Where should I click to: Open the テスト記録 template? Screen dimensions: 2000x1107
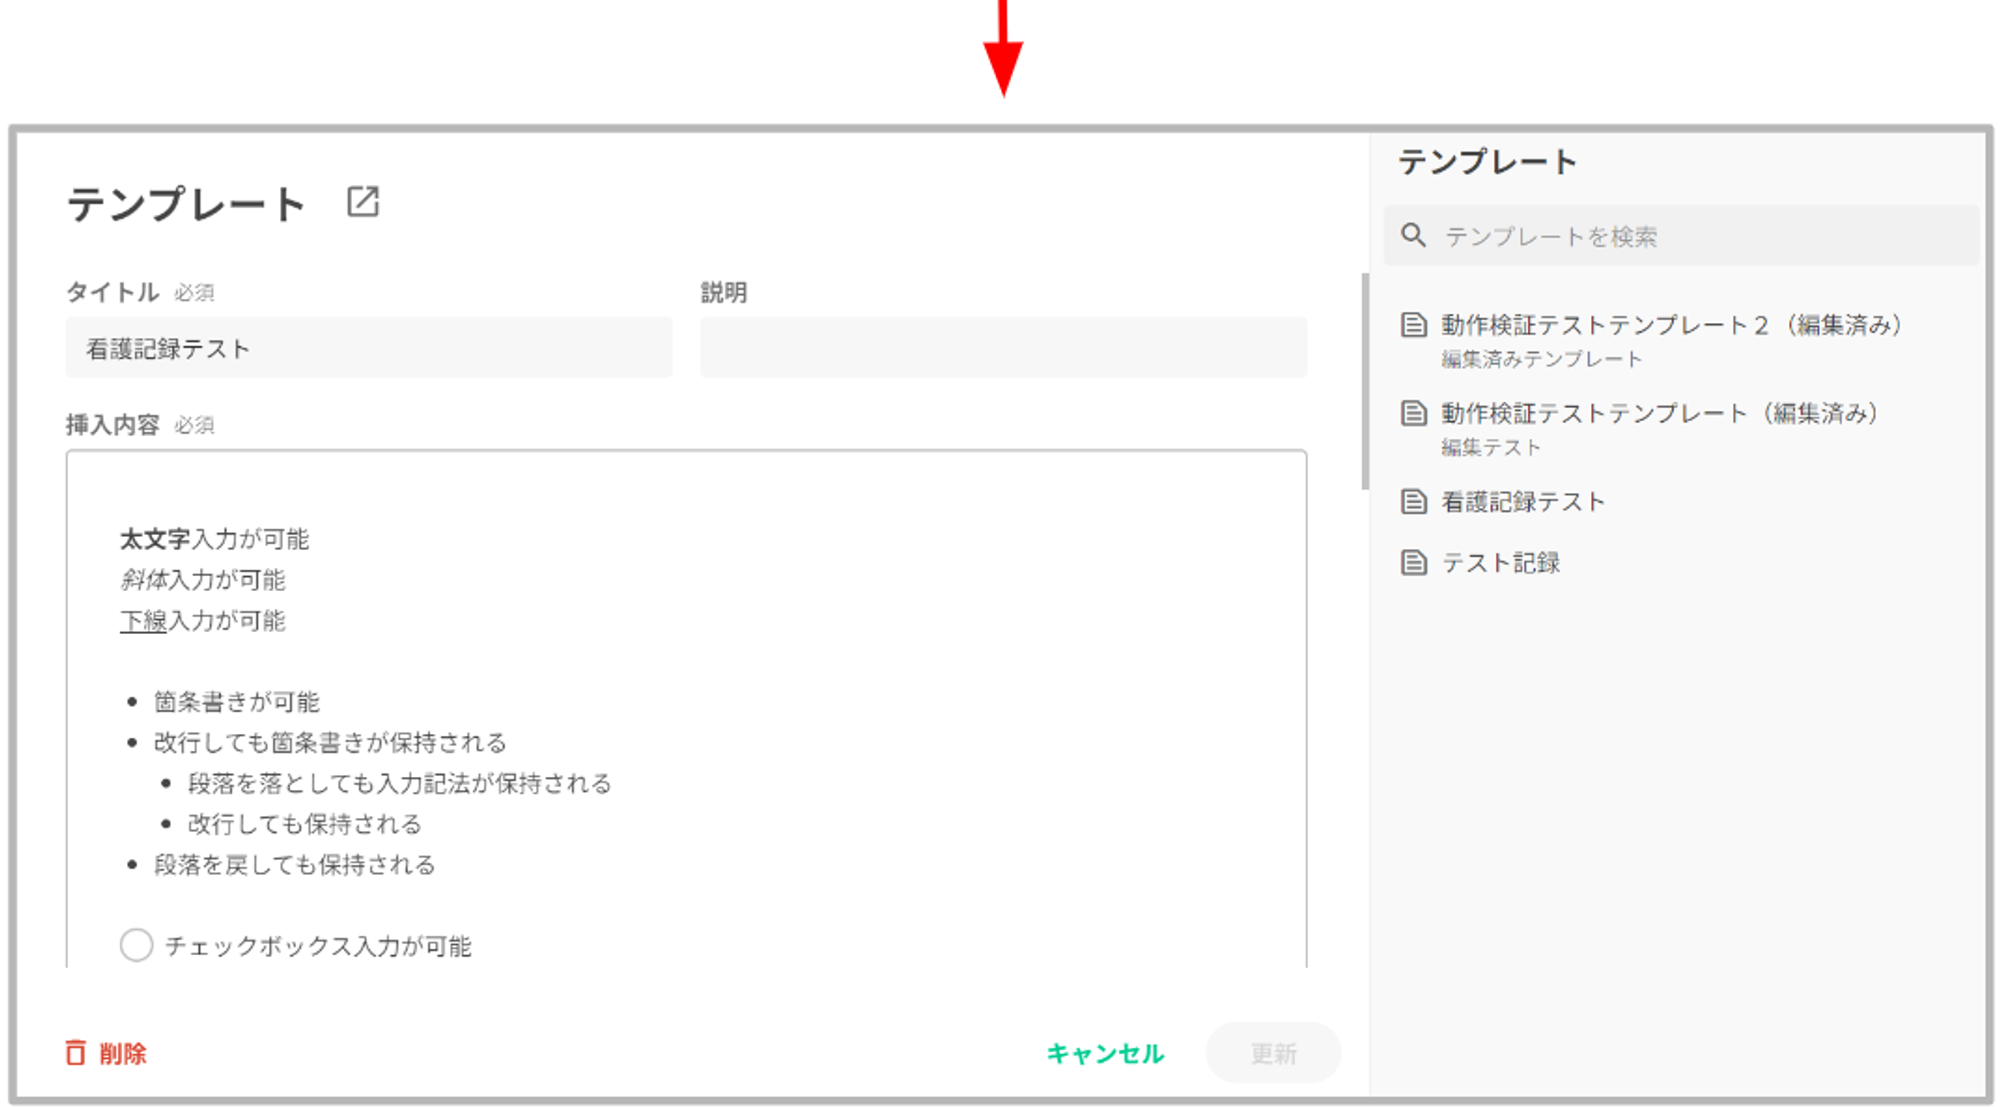tap(1500, 562)
